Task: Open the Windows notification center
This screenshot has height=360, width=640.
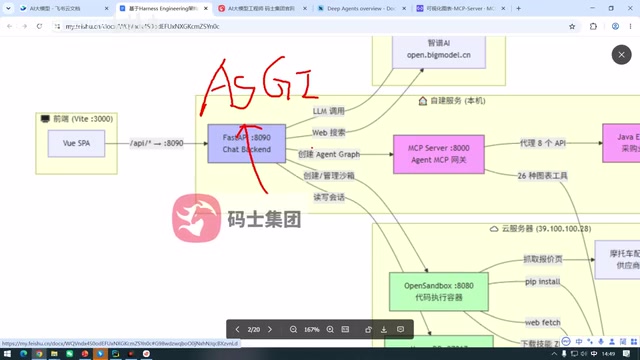Action: 627,354
